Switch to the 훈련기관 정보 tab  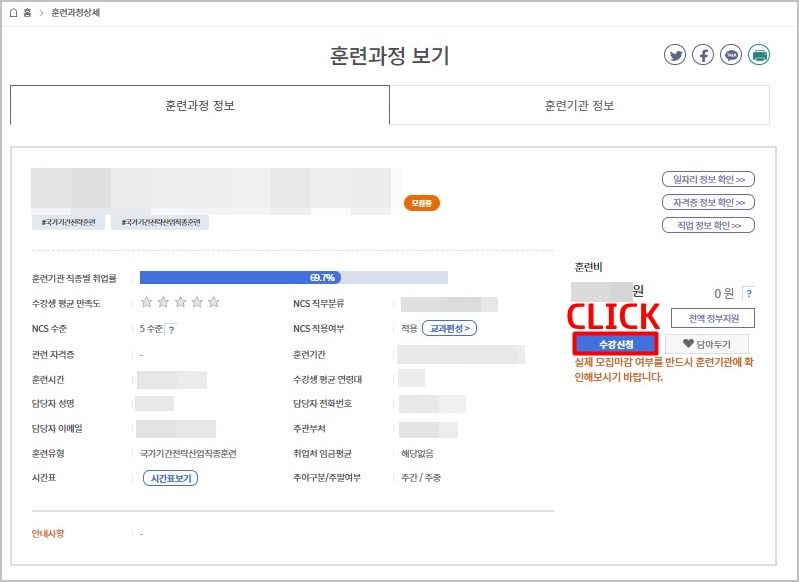click(579, 105)
